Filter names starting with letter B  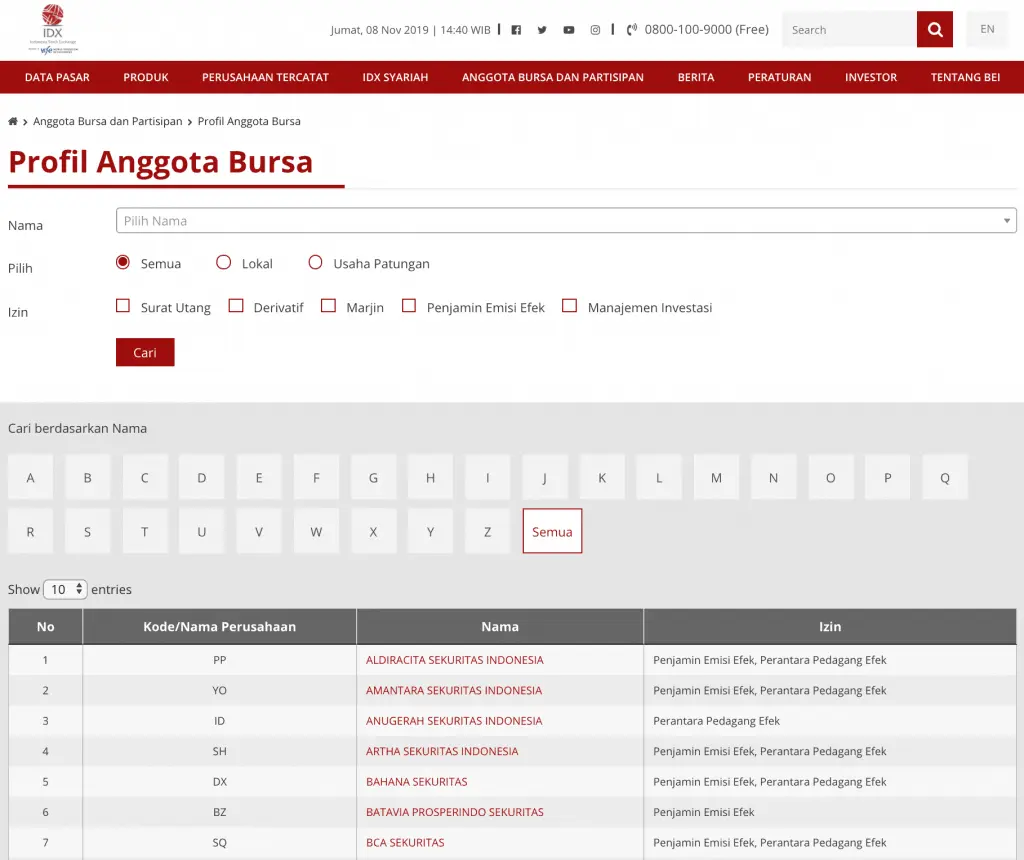(87, 477)
